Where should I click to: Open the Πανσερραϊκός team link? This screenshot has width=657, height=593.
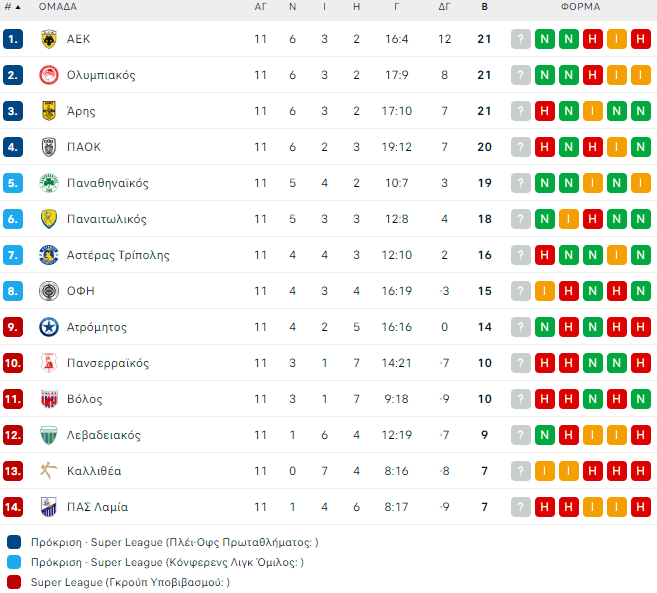(108, 363)
